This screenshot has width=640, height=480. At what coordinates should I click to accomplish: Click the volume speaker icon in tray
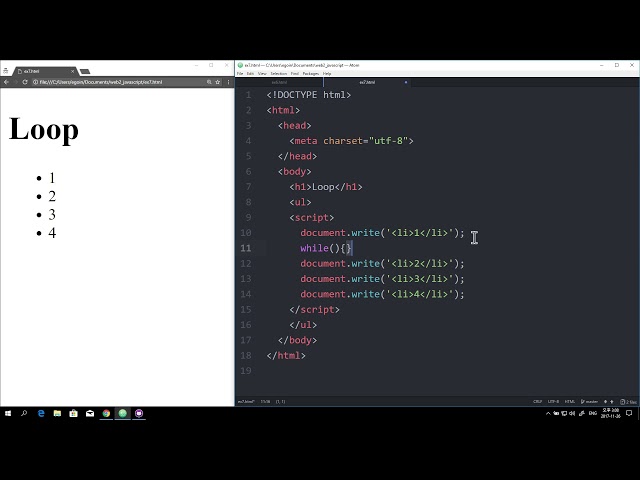[572, 413]
